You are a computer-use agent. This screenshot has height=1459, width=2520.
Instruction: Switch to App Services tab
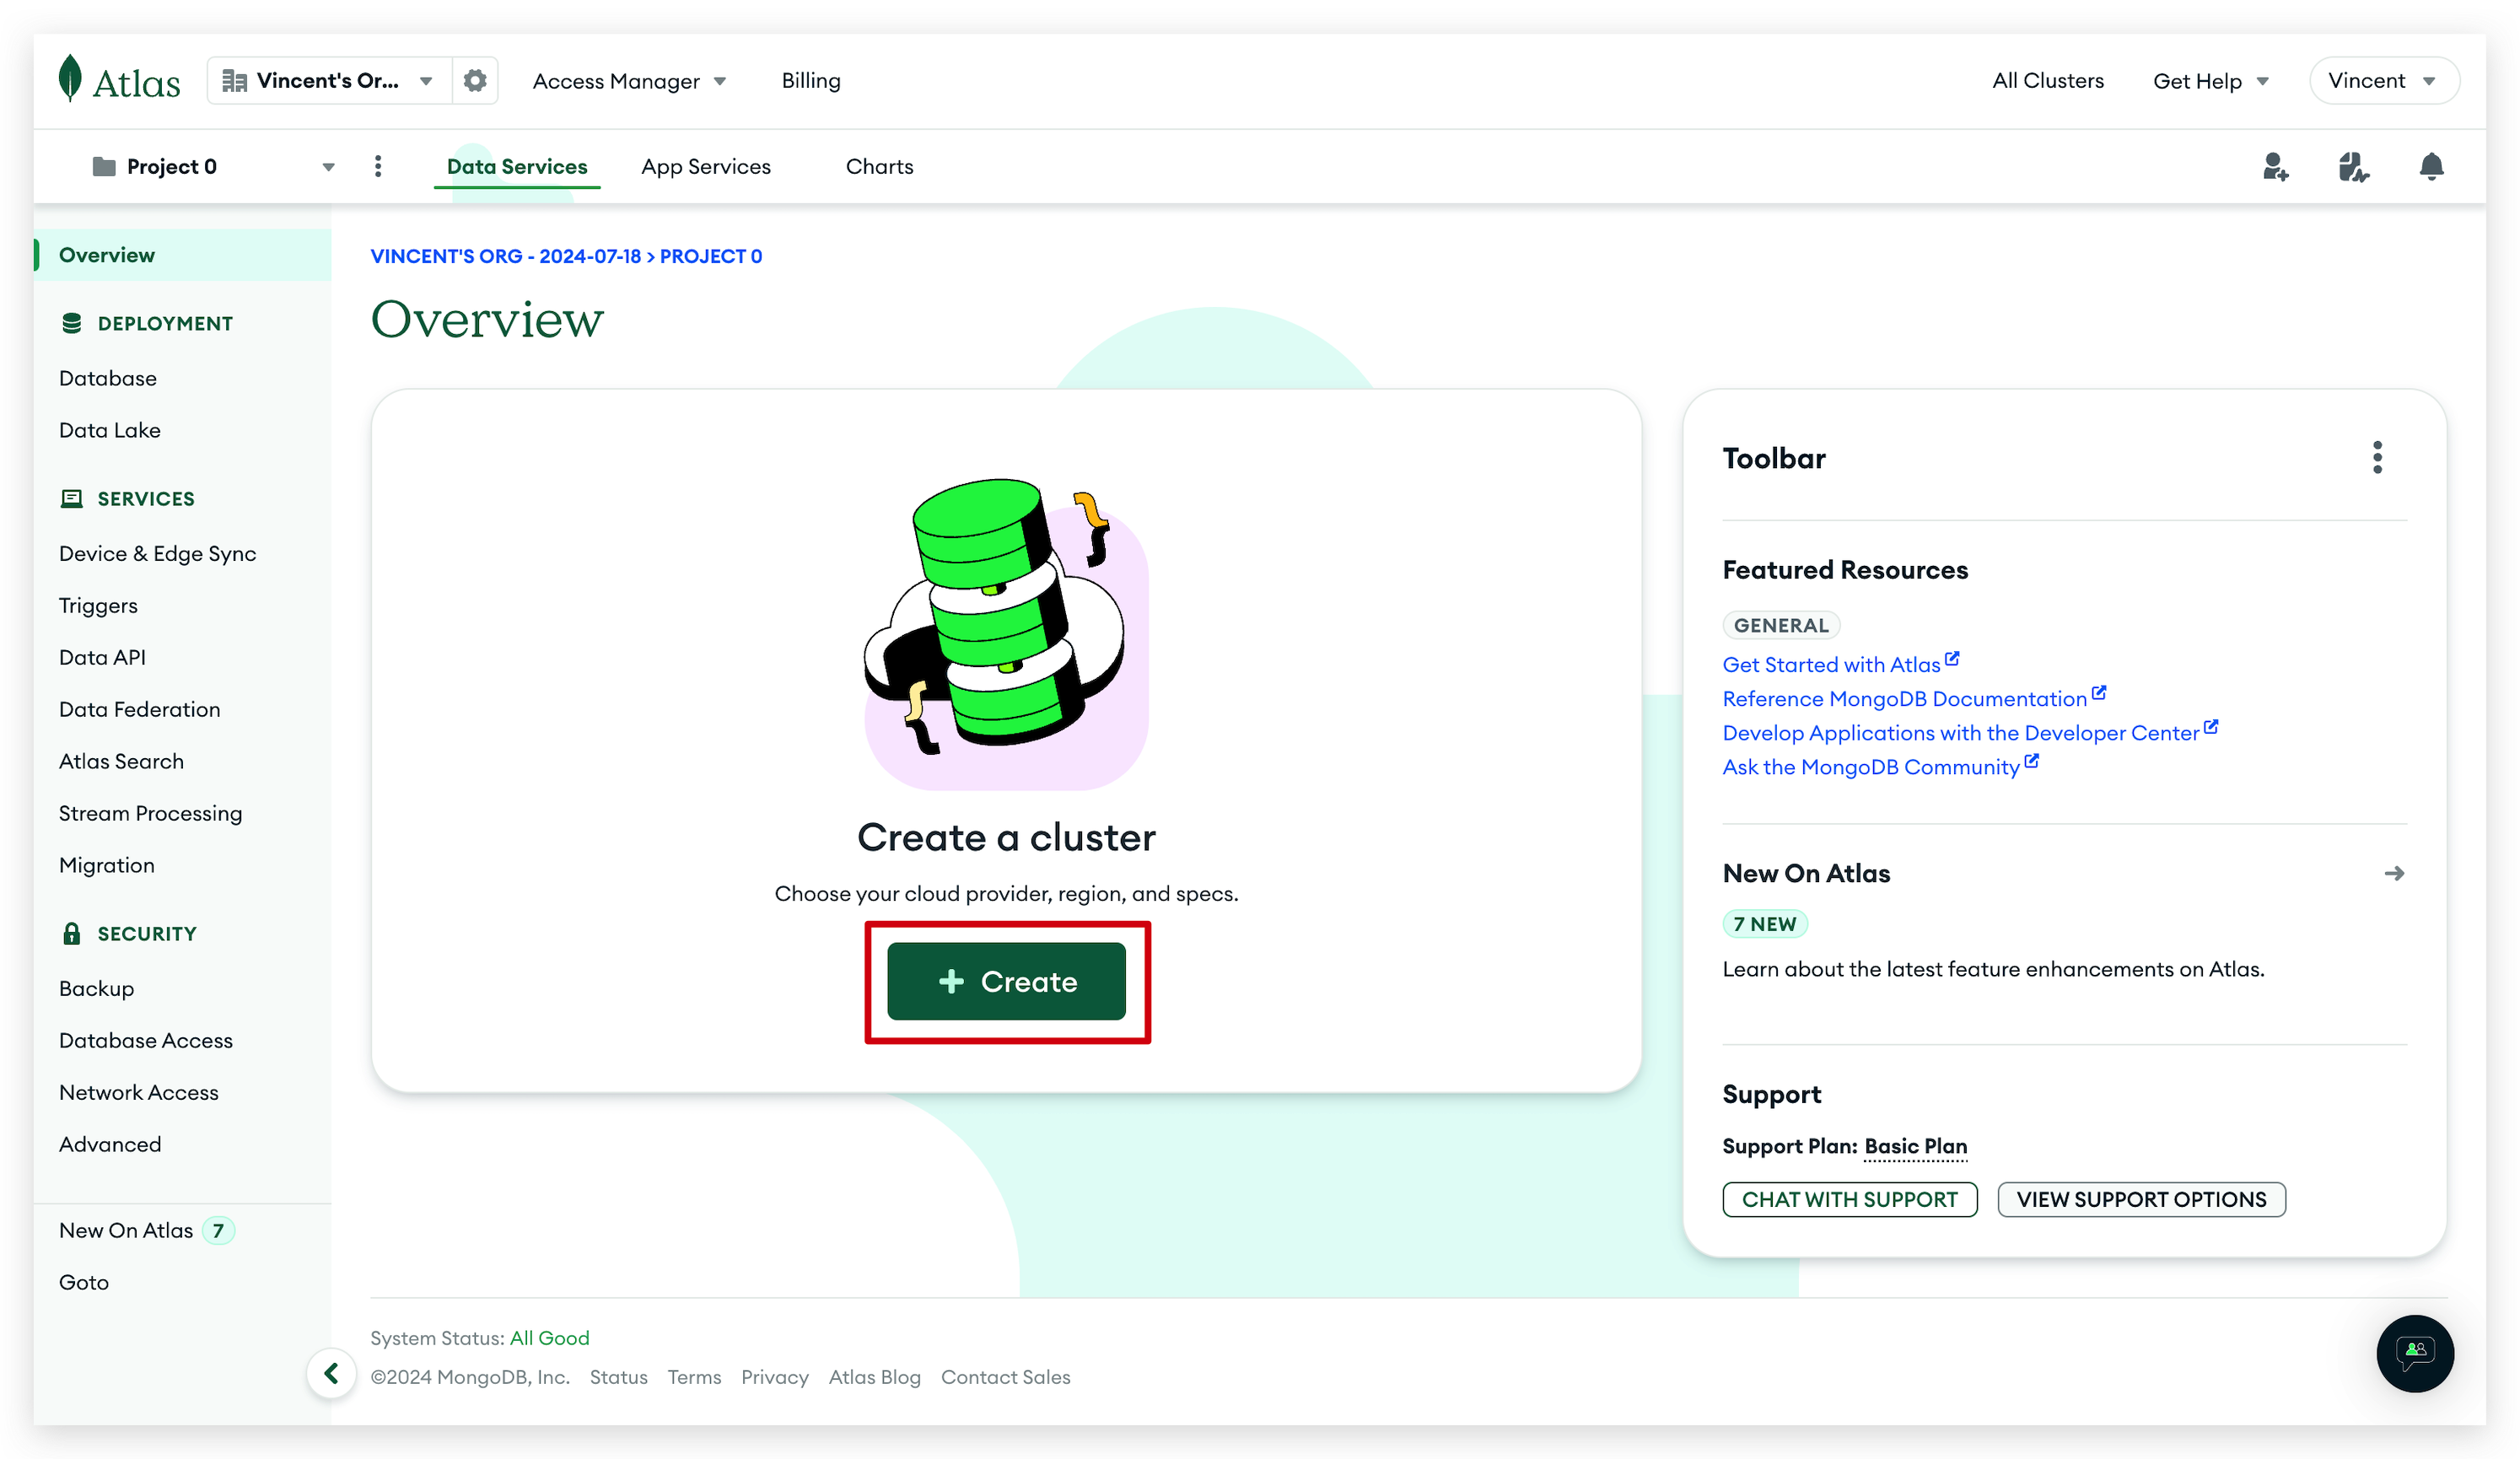tap(706, 166)
